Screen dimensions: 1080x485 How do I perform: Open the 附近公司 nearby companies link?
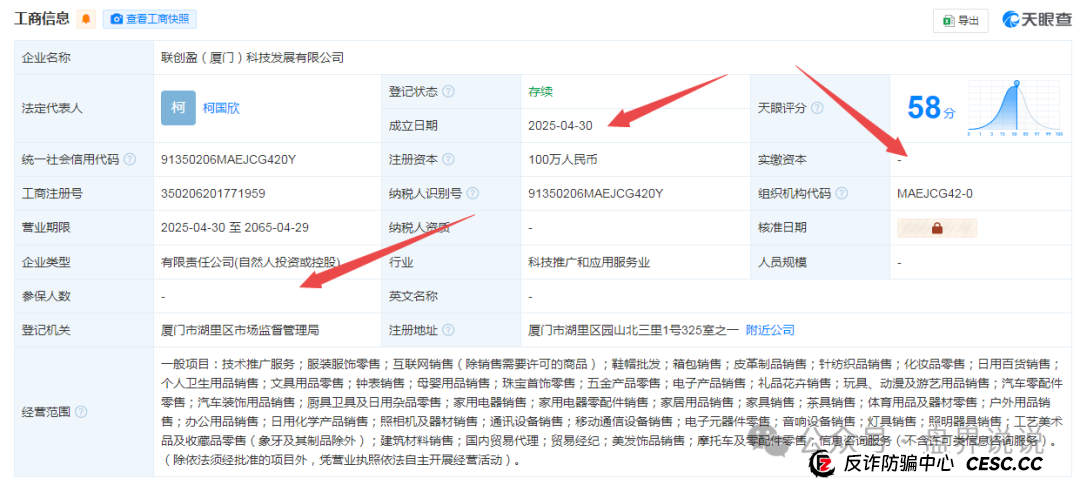[770, 330]
